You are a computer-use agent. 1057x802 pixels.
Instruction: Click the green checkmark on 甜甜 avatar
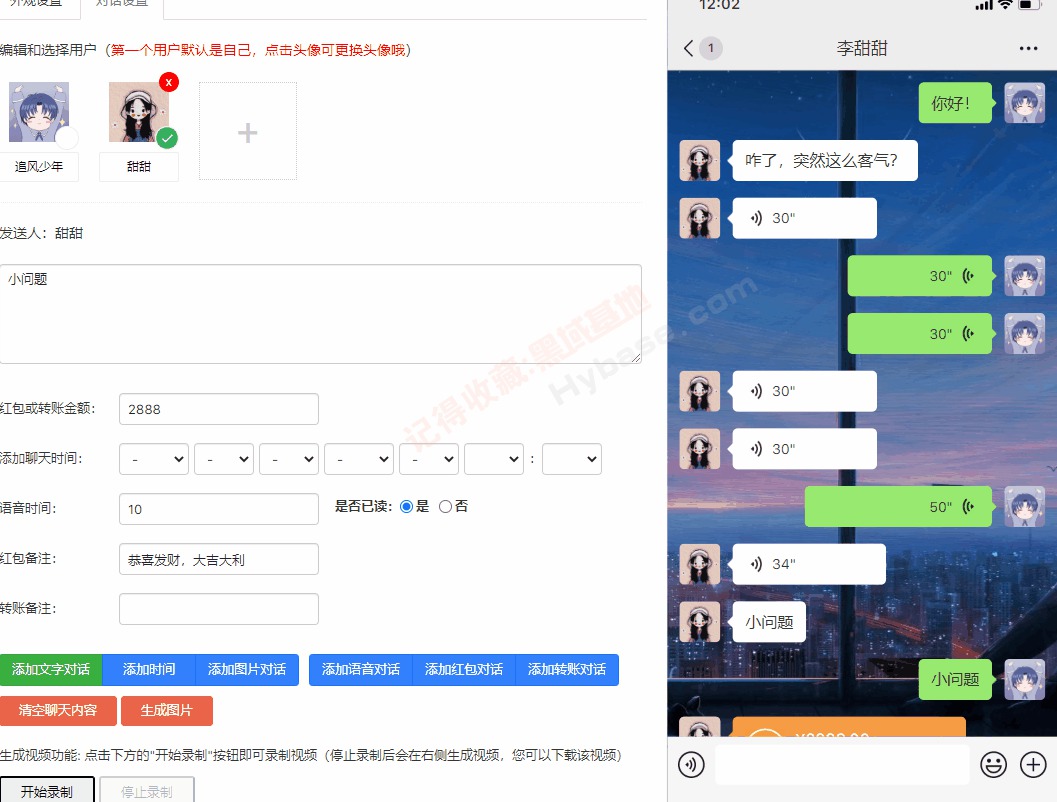tap(167, 138)
